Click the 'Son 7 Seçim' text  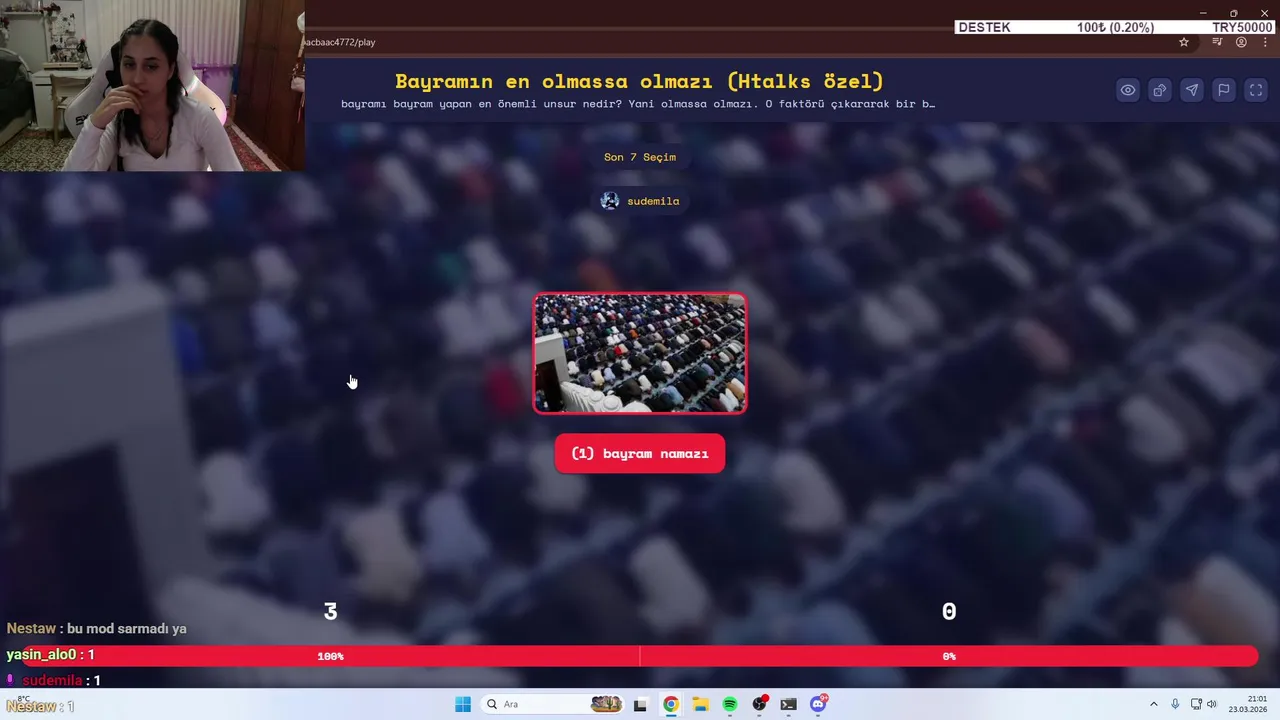pyautogui.click(x=640, y=157)
